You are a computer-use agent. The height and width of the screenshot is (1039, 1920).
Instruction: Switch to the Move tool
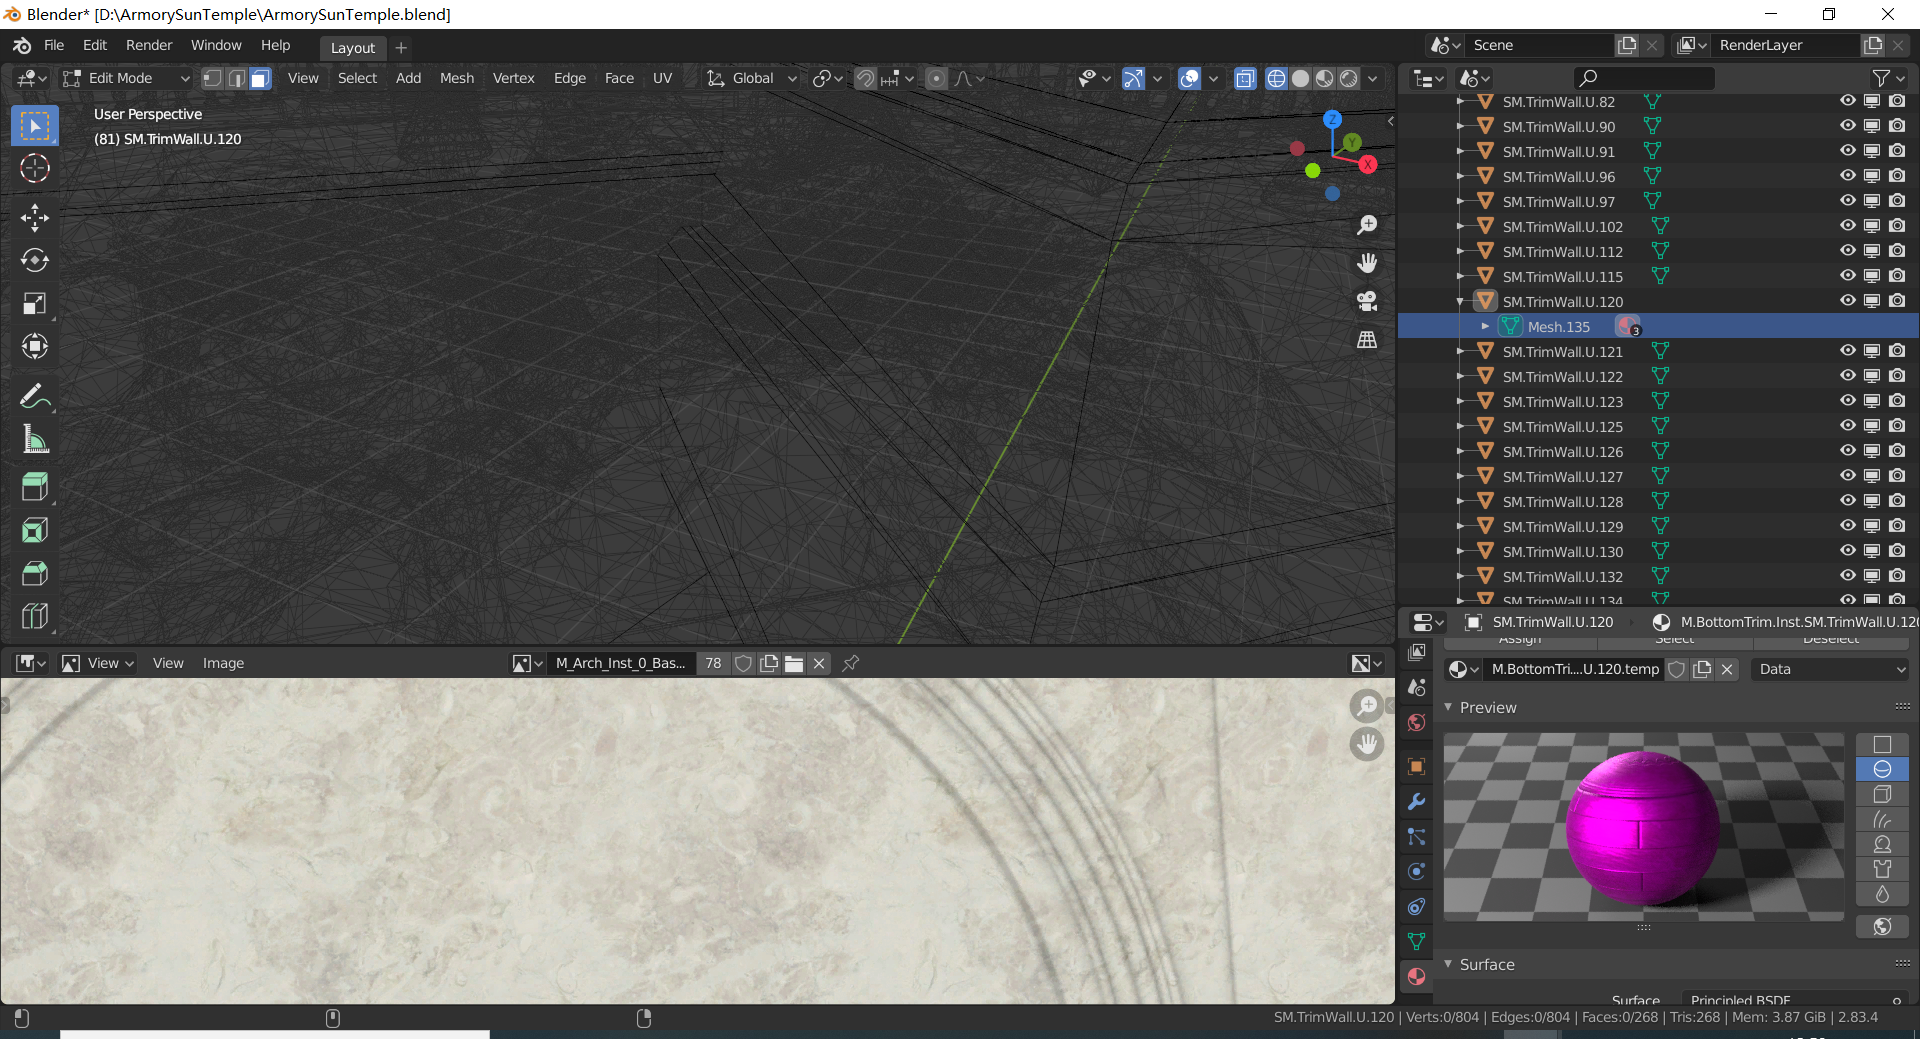coord(35,218)
